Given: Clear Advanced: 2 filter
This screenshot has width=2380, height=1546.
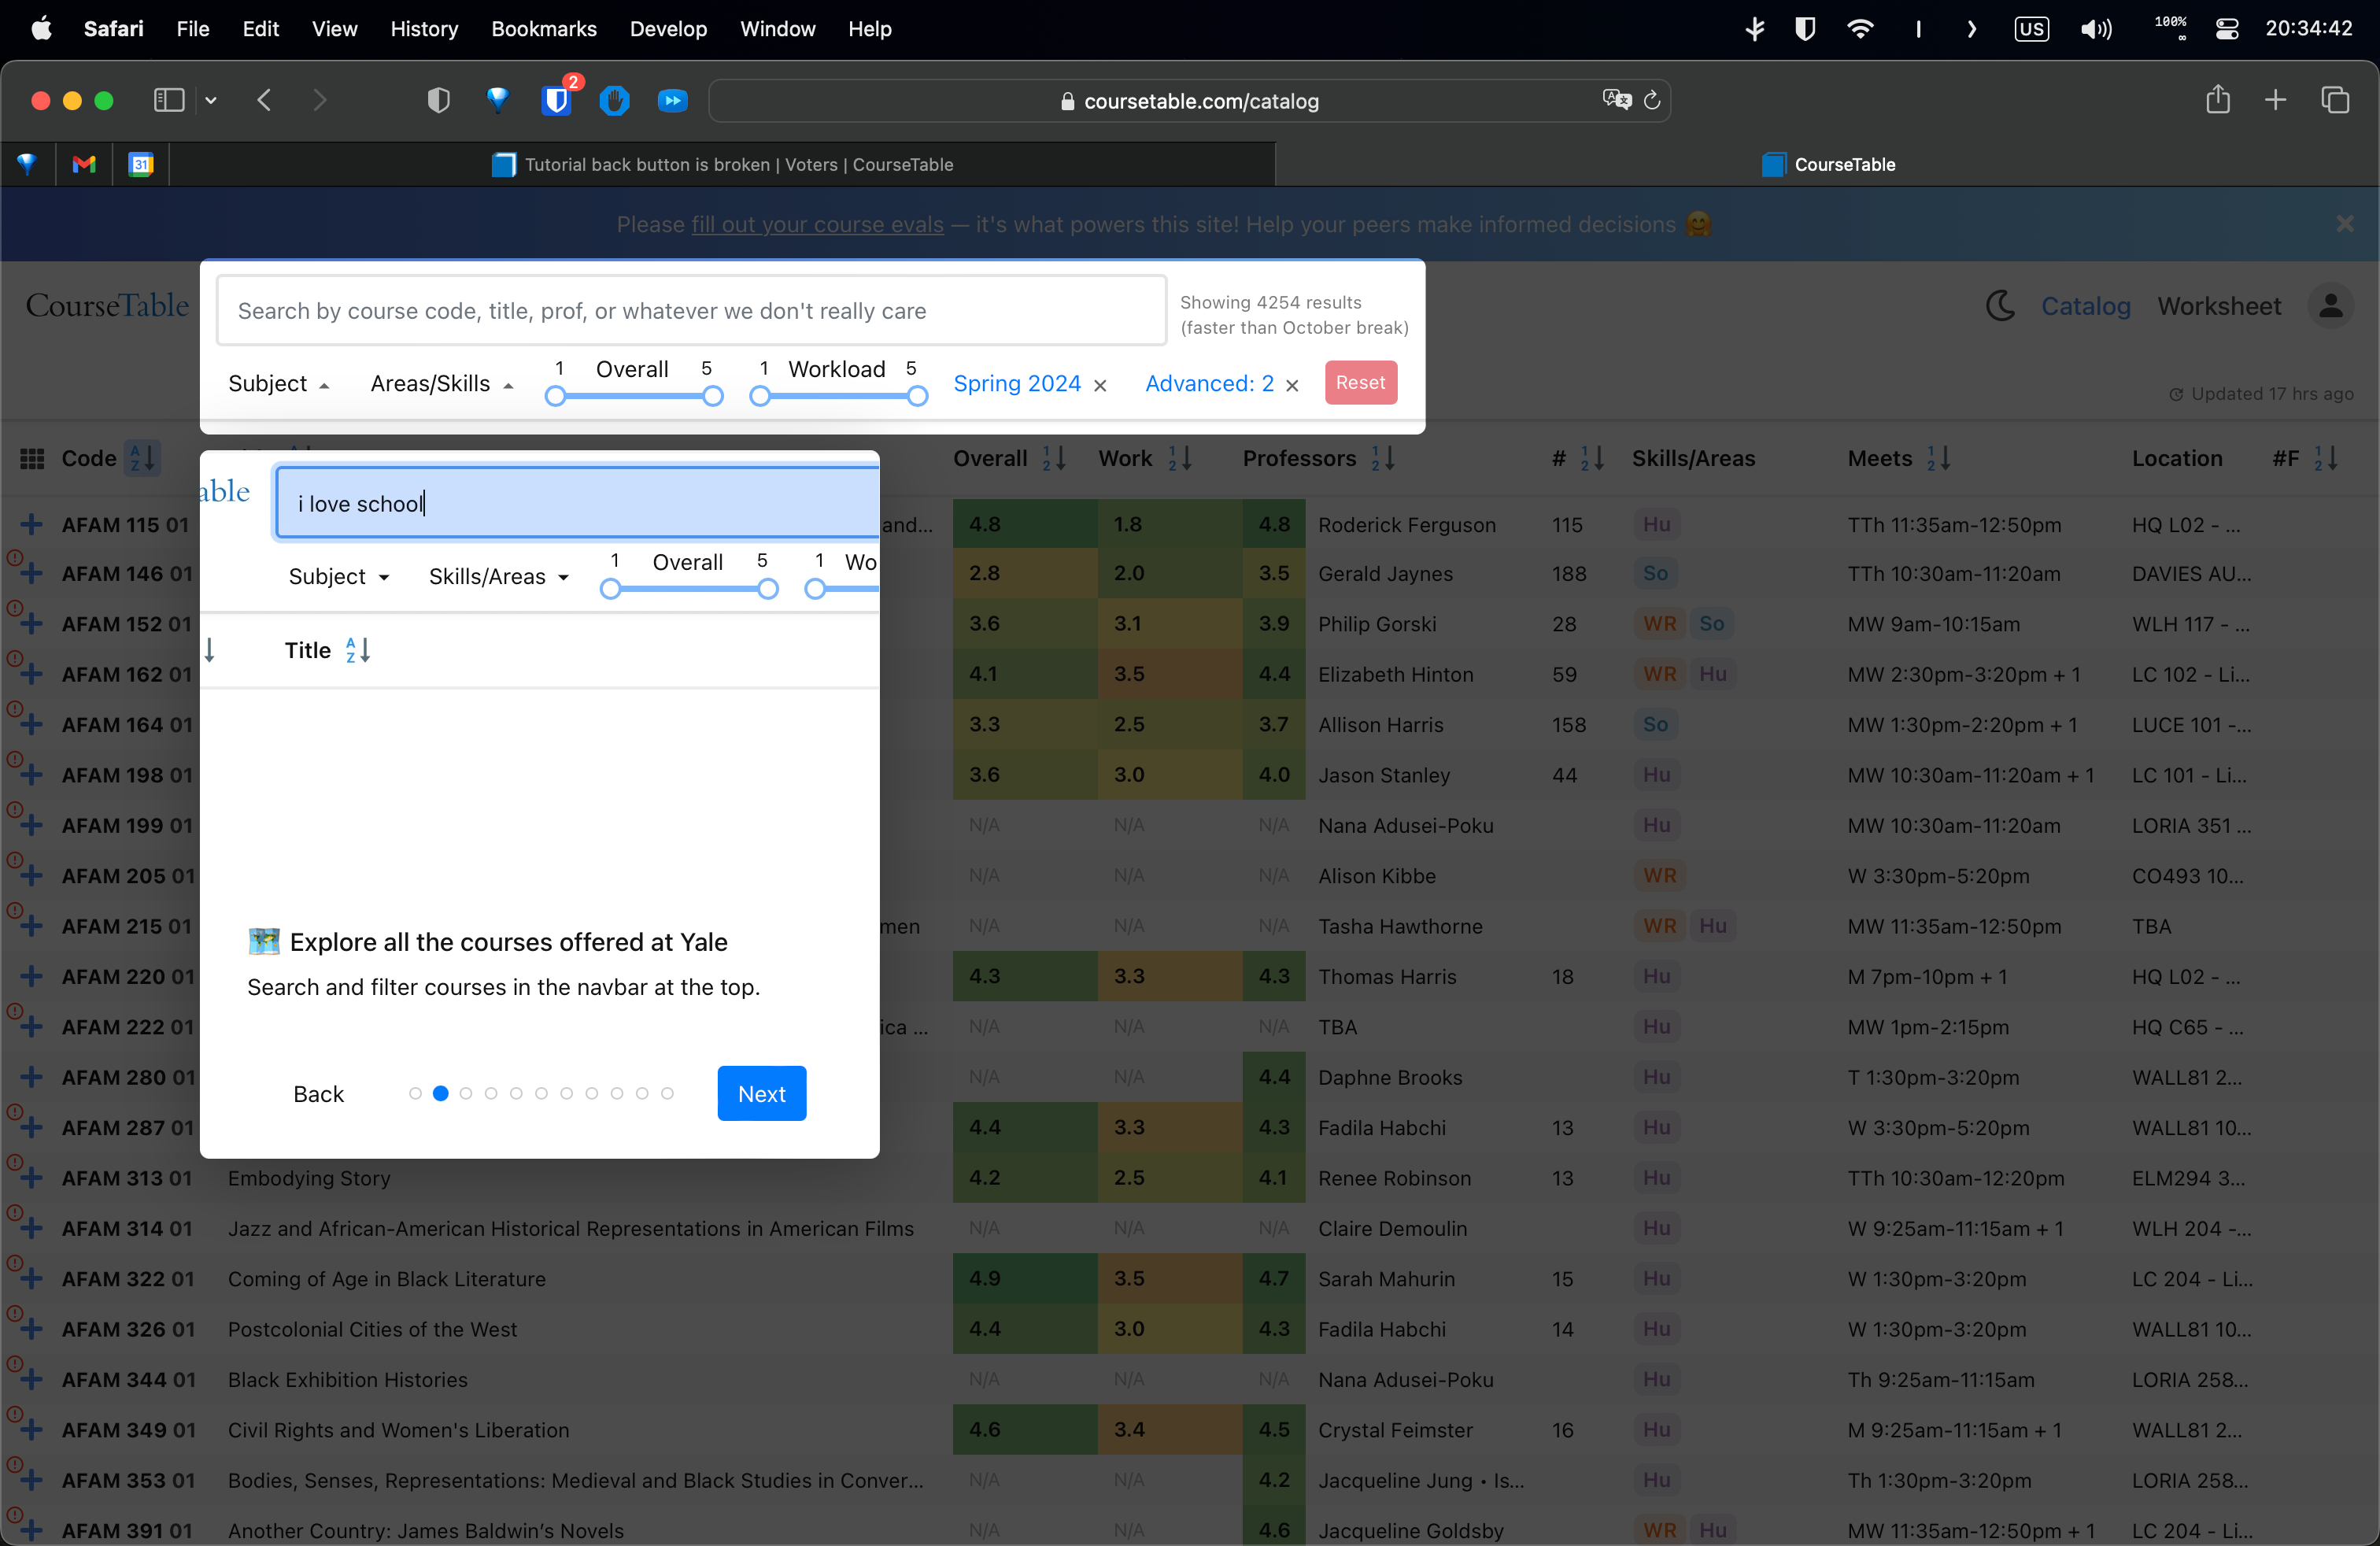Looking at the screenshot, I should [x=1292, y=385].
